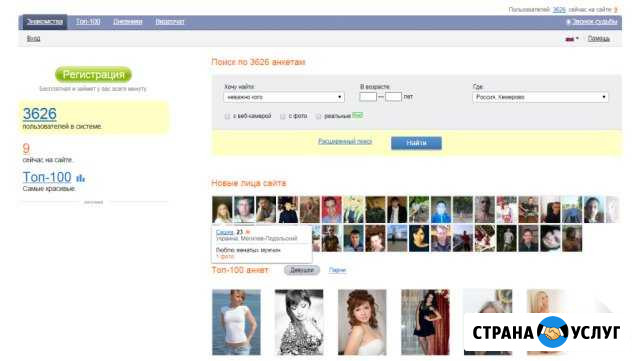Click the maximum age input field
This screenshot has width=640, height=361.
point(393,97)
